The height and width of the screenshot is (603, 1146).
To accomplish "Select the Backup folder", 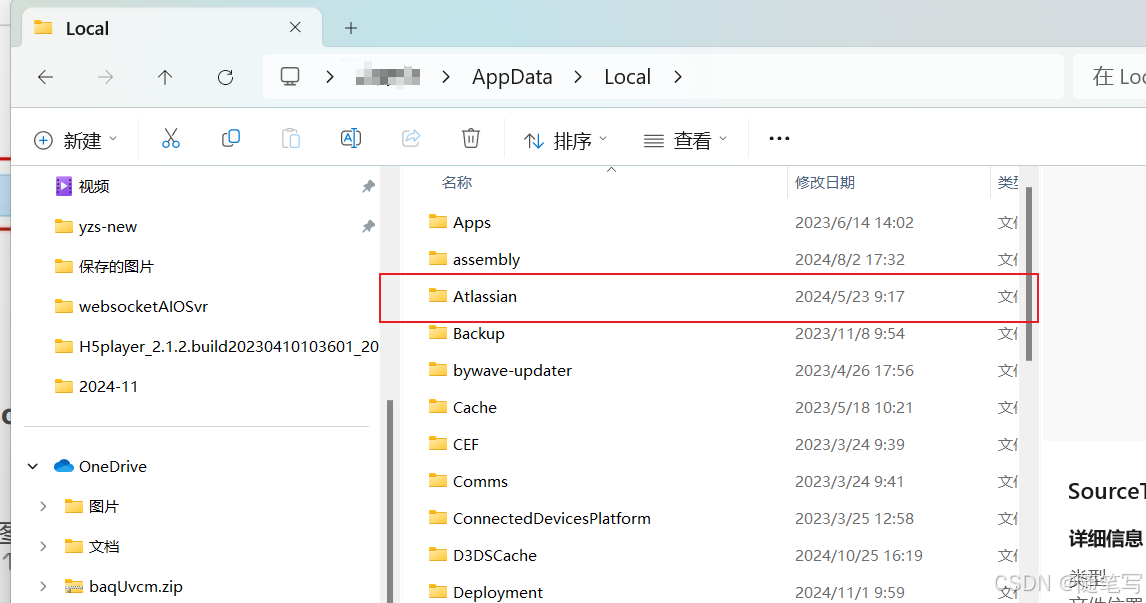I will 478,333.
